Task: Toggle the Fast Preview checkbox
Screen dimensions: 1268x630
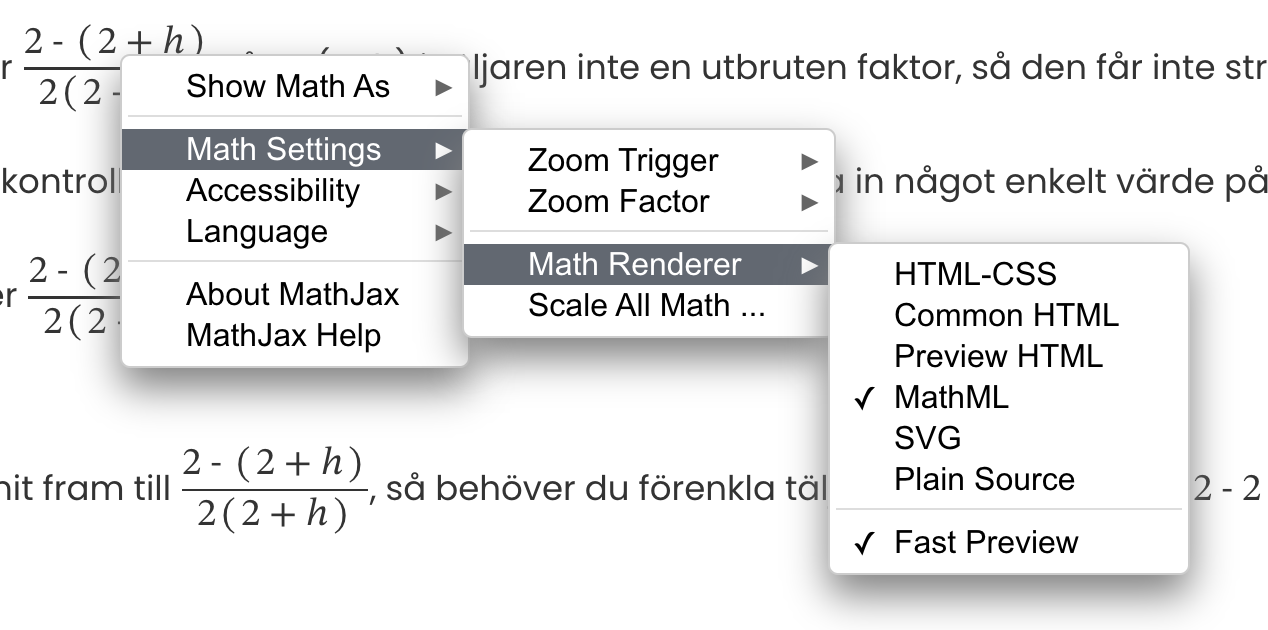Action: click(986, 542)
